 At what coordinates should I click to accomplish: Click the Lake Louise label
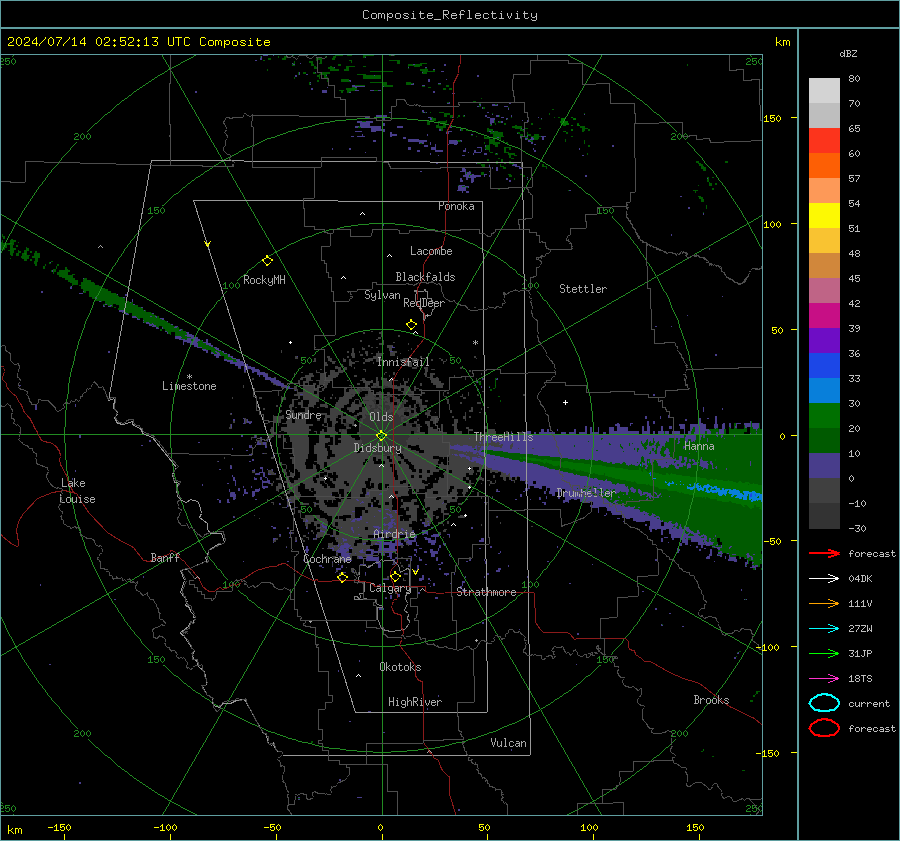pos(78,491)
